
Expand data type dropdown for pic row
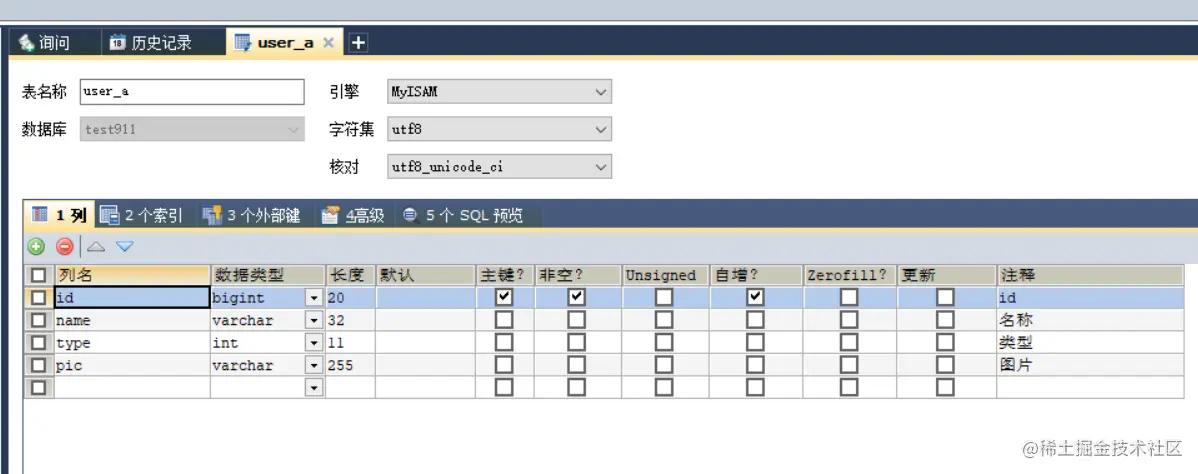pyautogui.click(x=314, y=365)
